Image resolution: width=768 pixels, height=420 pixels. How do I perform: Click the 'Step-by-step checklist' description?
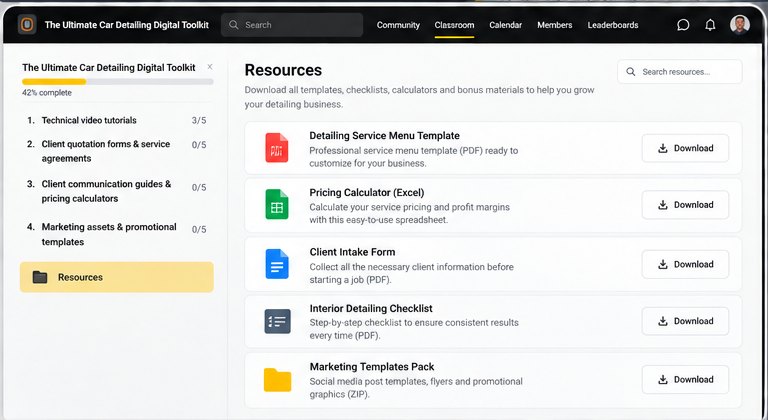[414, 329]
